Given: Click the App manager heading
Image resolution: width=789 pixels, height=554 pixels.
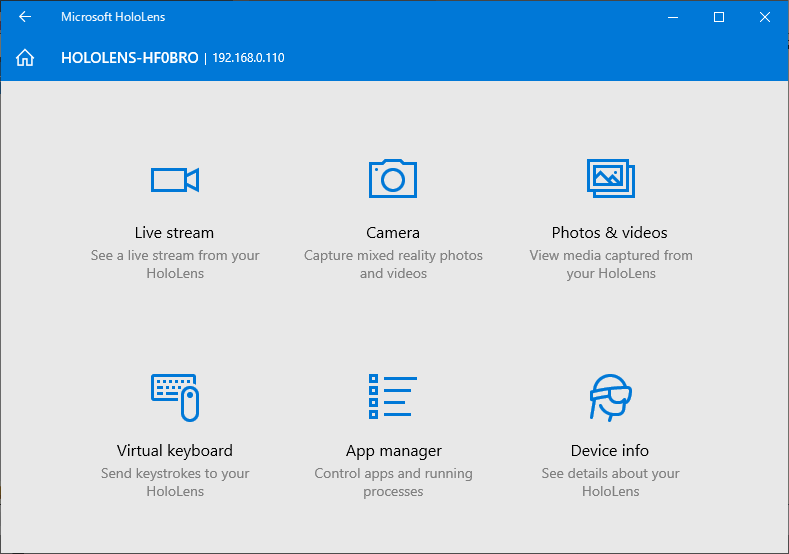Looking at the screenshot, I should coord(393,451).
